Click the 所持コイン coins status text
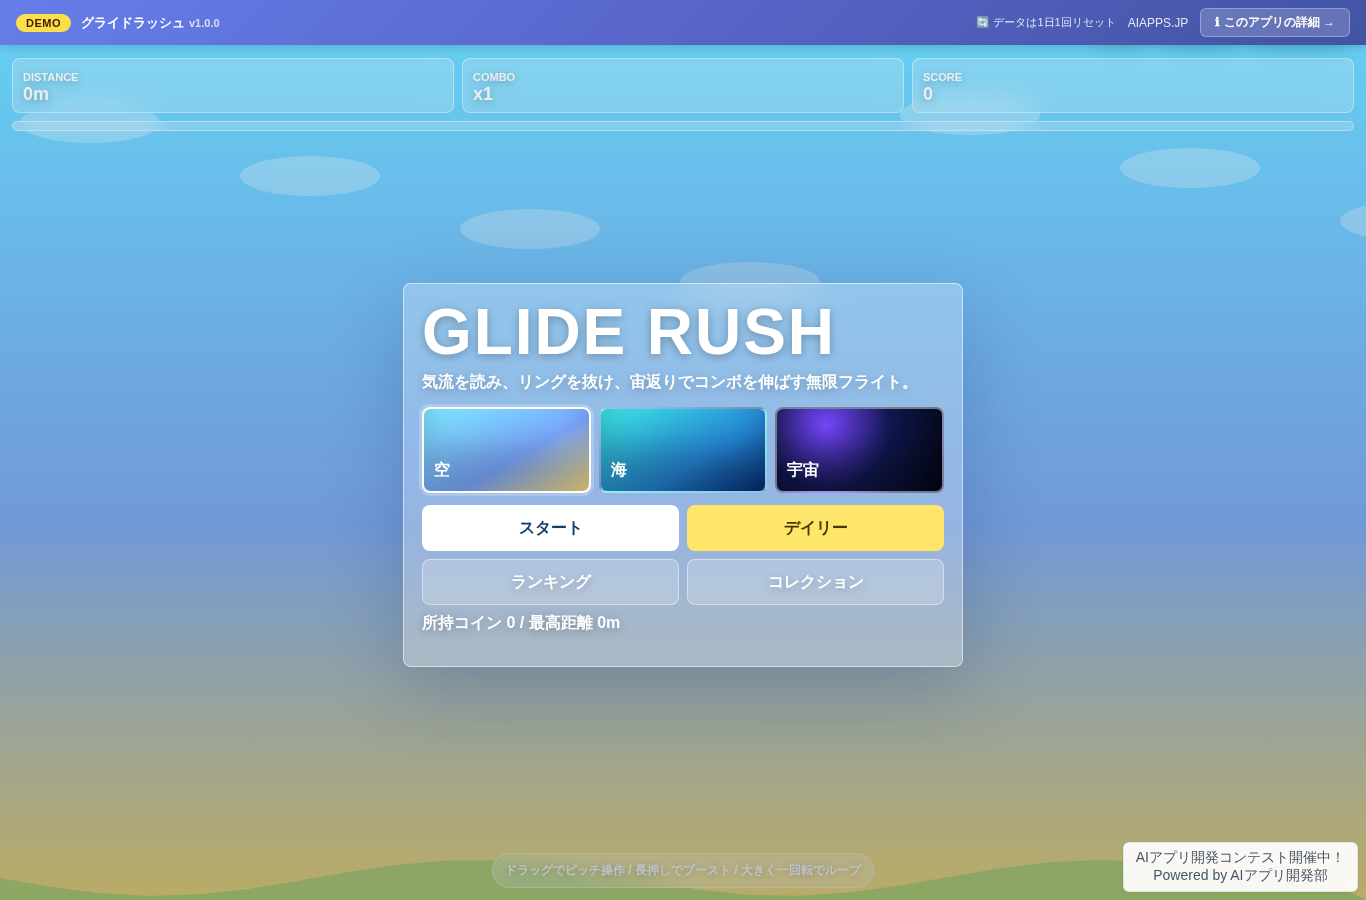1366x900 pixels. 521,623
